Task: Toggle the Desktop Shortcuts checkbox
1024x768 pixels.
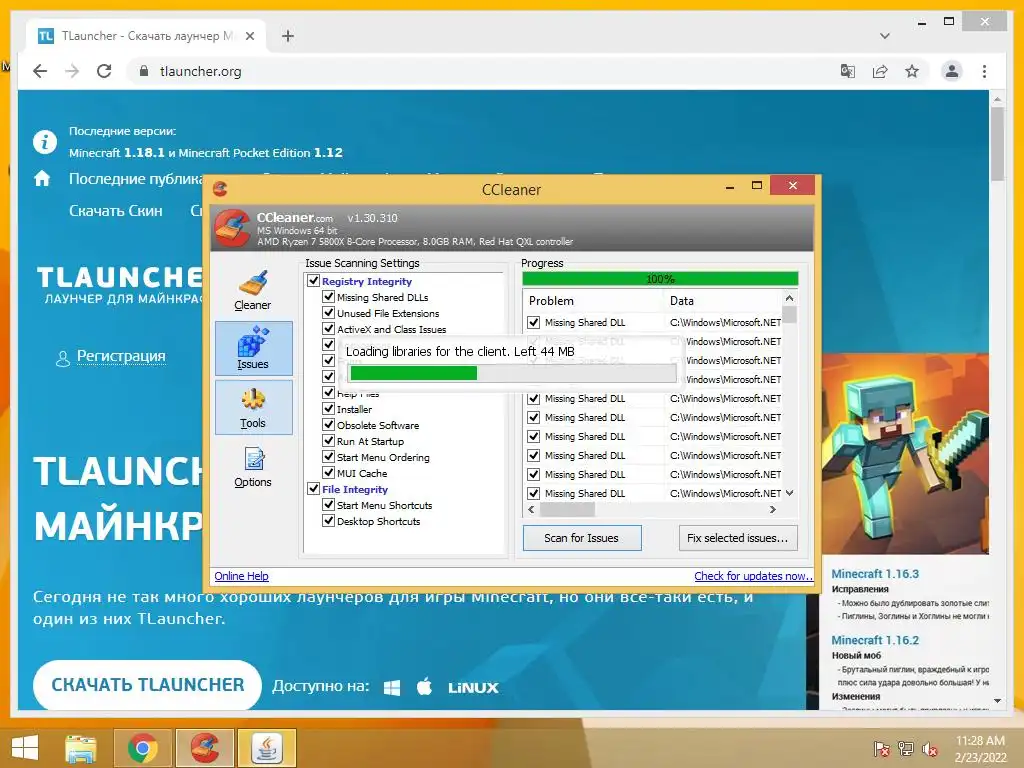Action: tap(329, 520)
